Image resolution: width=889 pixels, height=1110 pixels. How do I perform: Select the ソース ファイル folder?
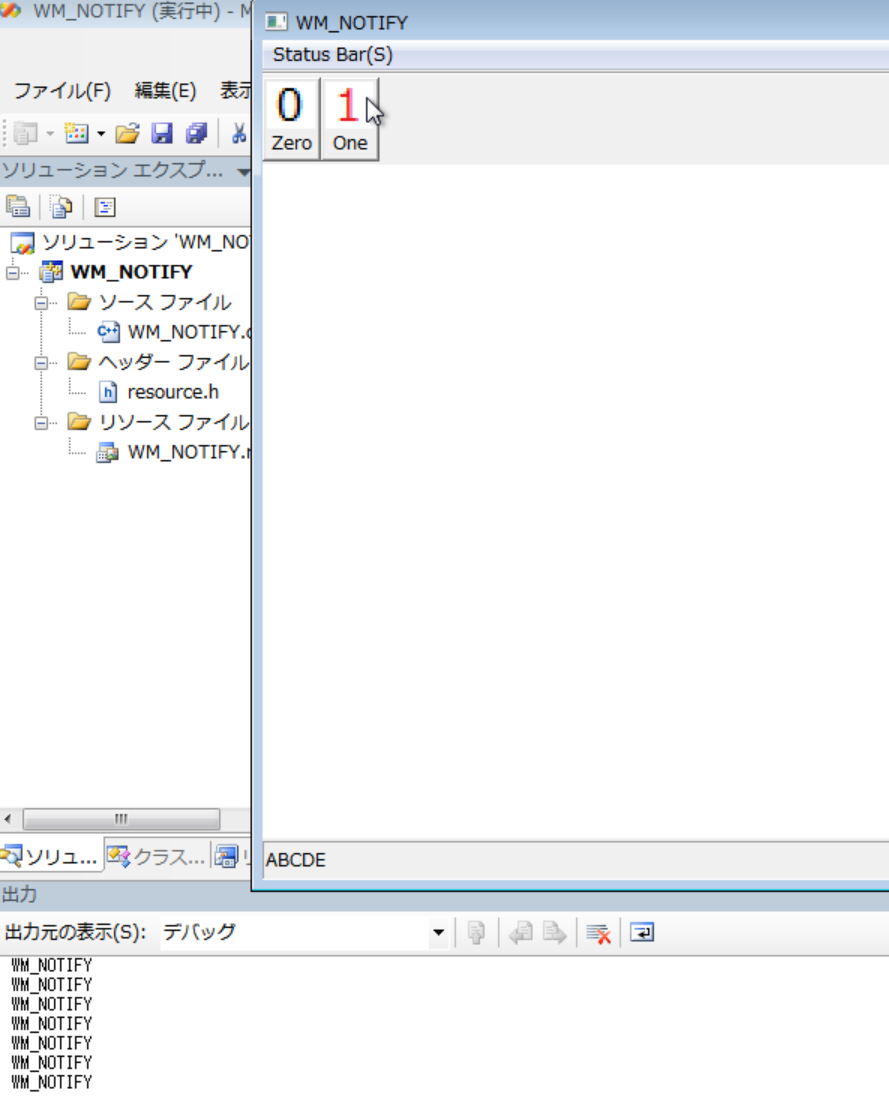click(x=165, y=302)
